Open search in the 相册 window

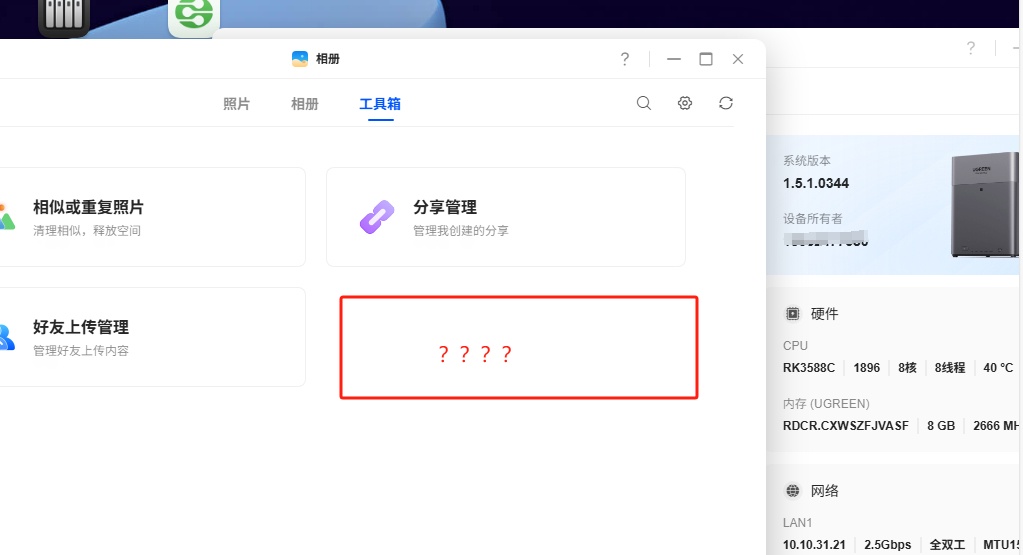click(x=644, y=103)
